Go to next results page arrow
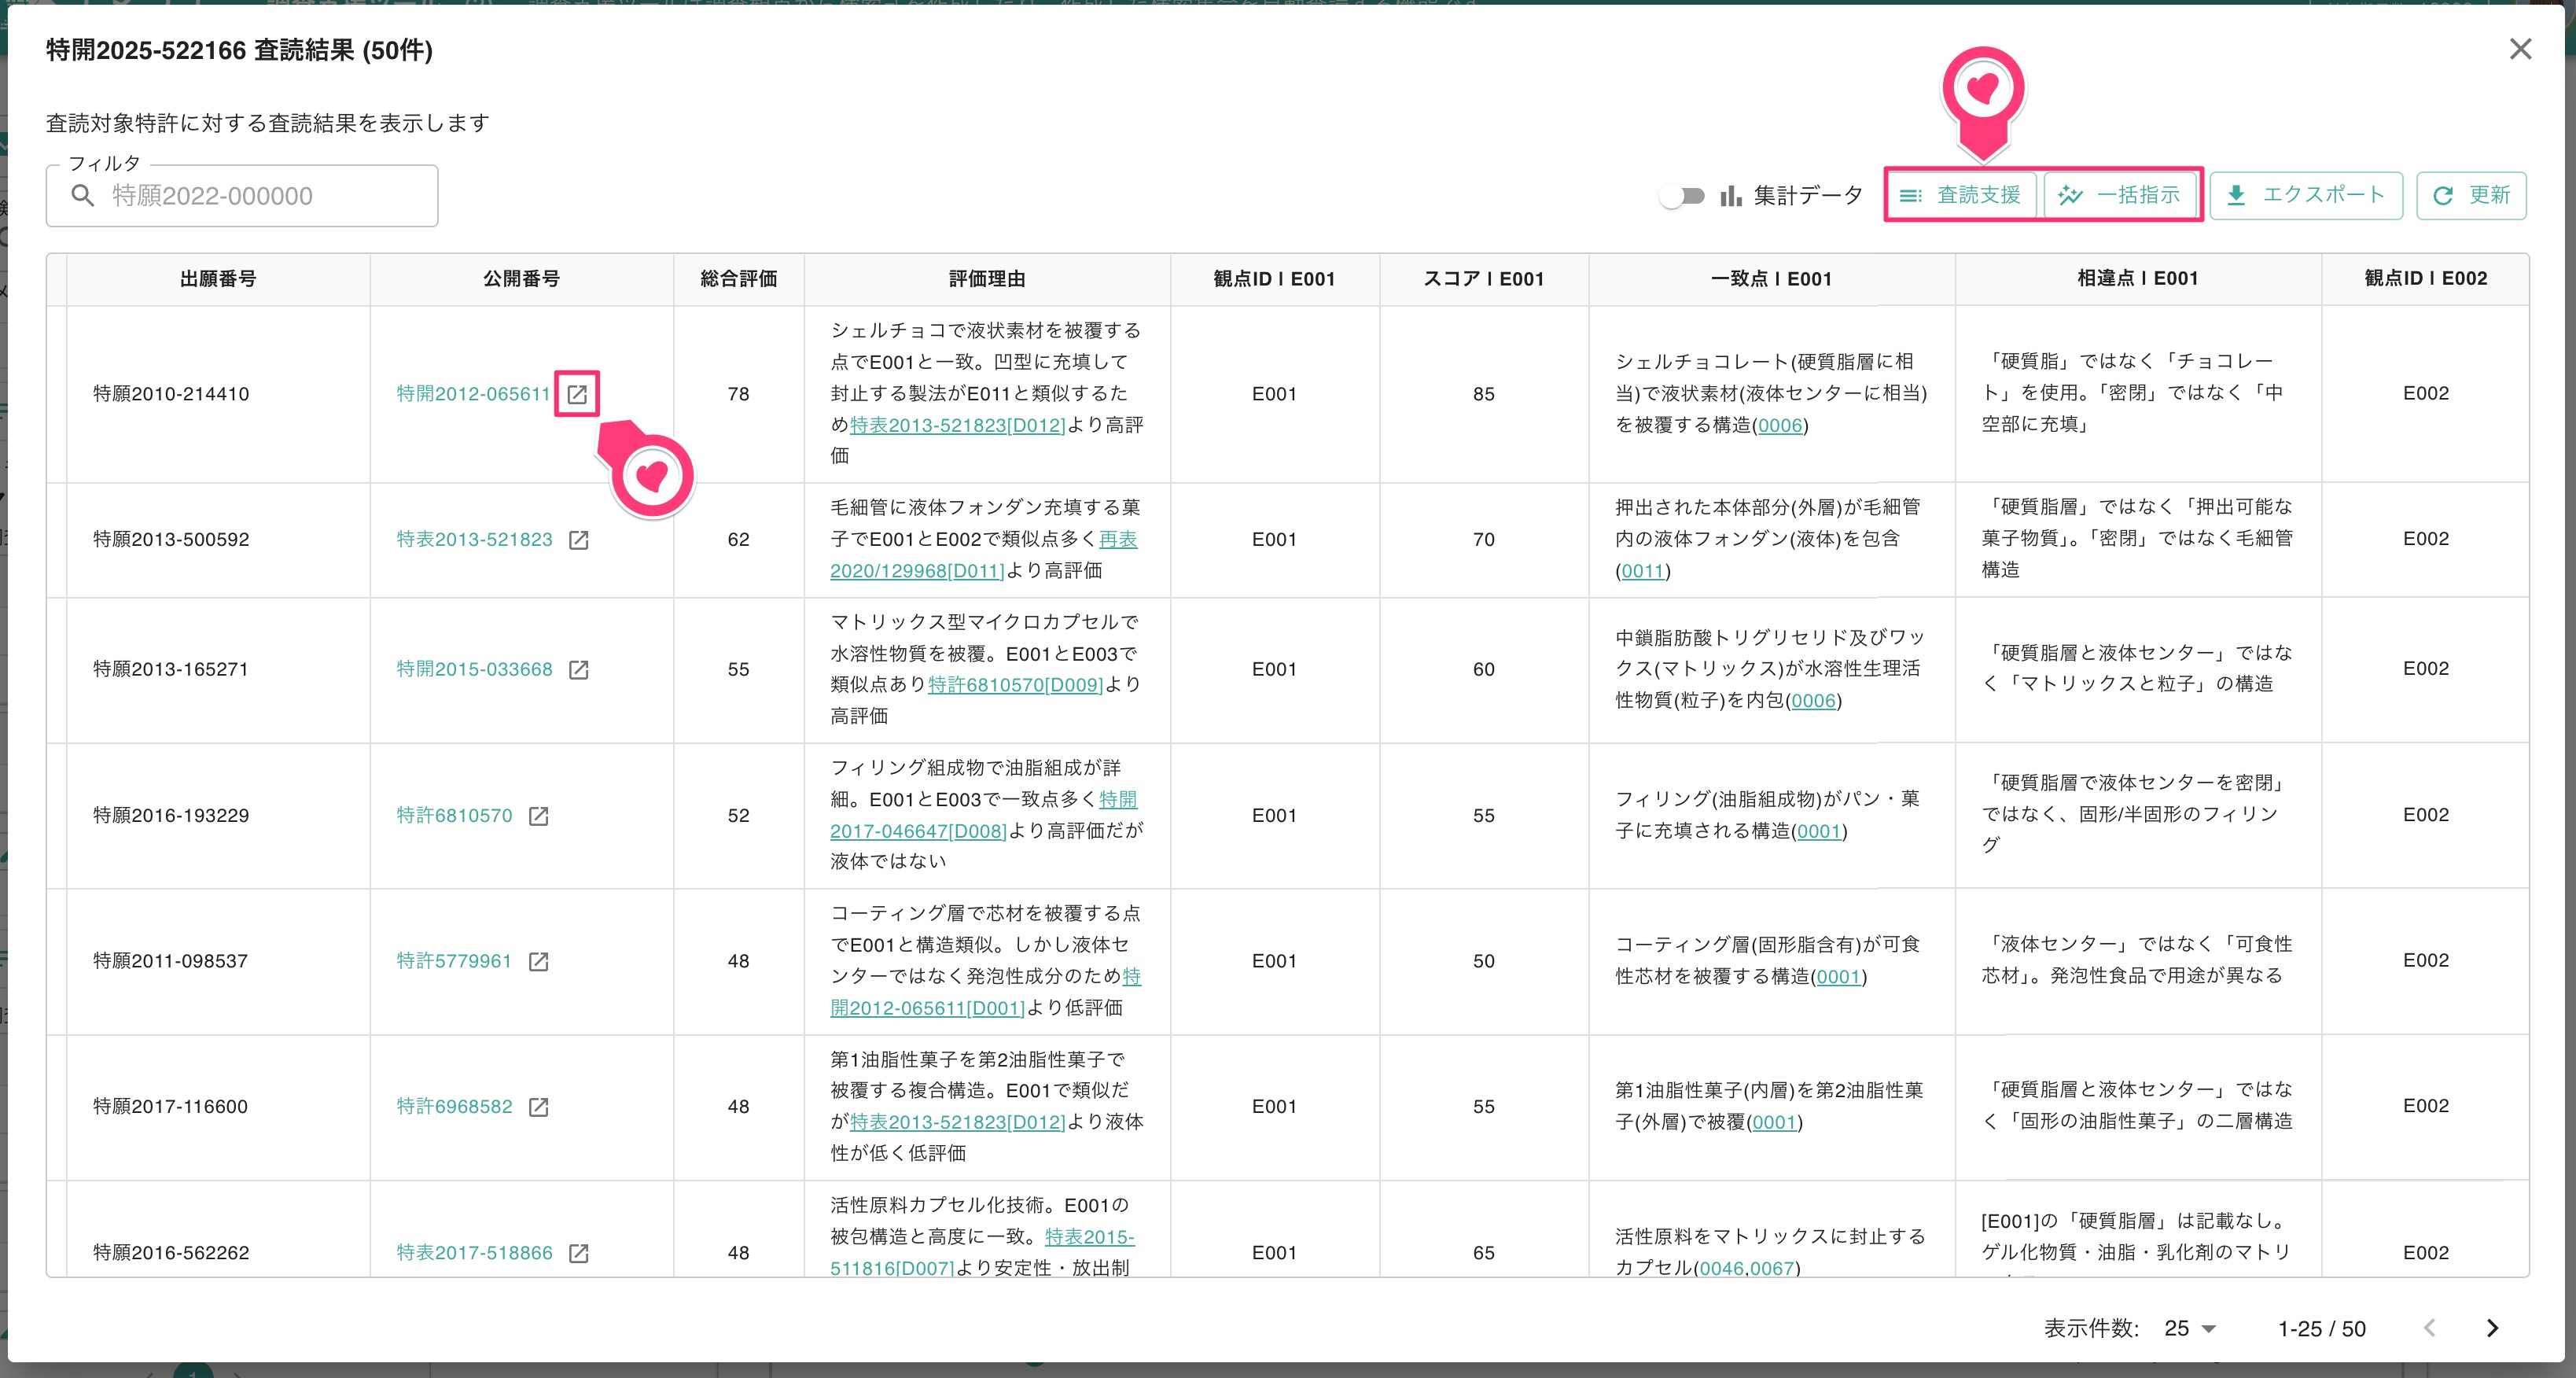The height and width of the screenshot is (1378, 2576). click(x=2492, y=1328)
